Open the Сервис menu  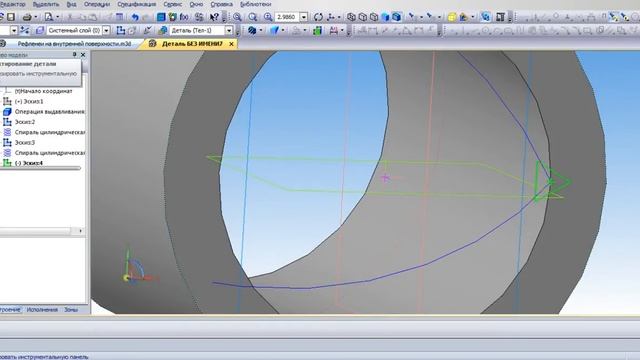173,4
